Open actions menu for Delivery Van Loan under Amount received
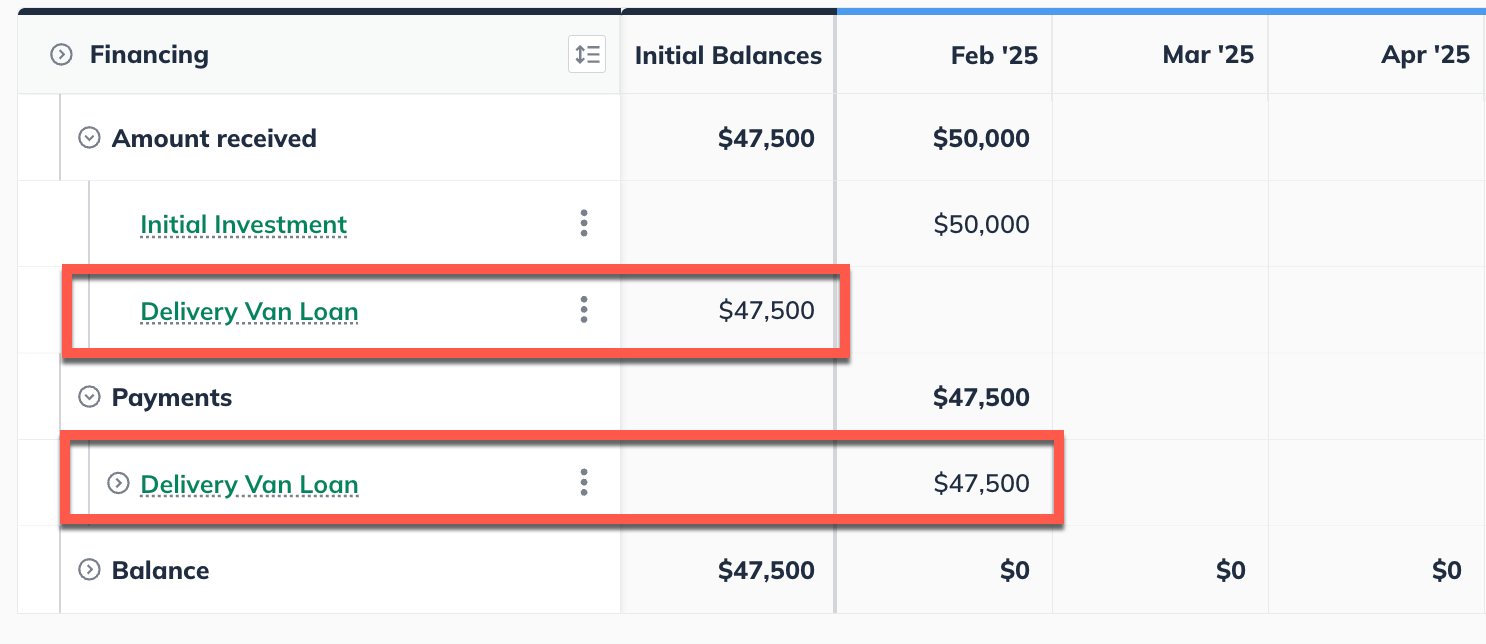1486x644 pixels. click(583, 310)
